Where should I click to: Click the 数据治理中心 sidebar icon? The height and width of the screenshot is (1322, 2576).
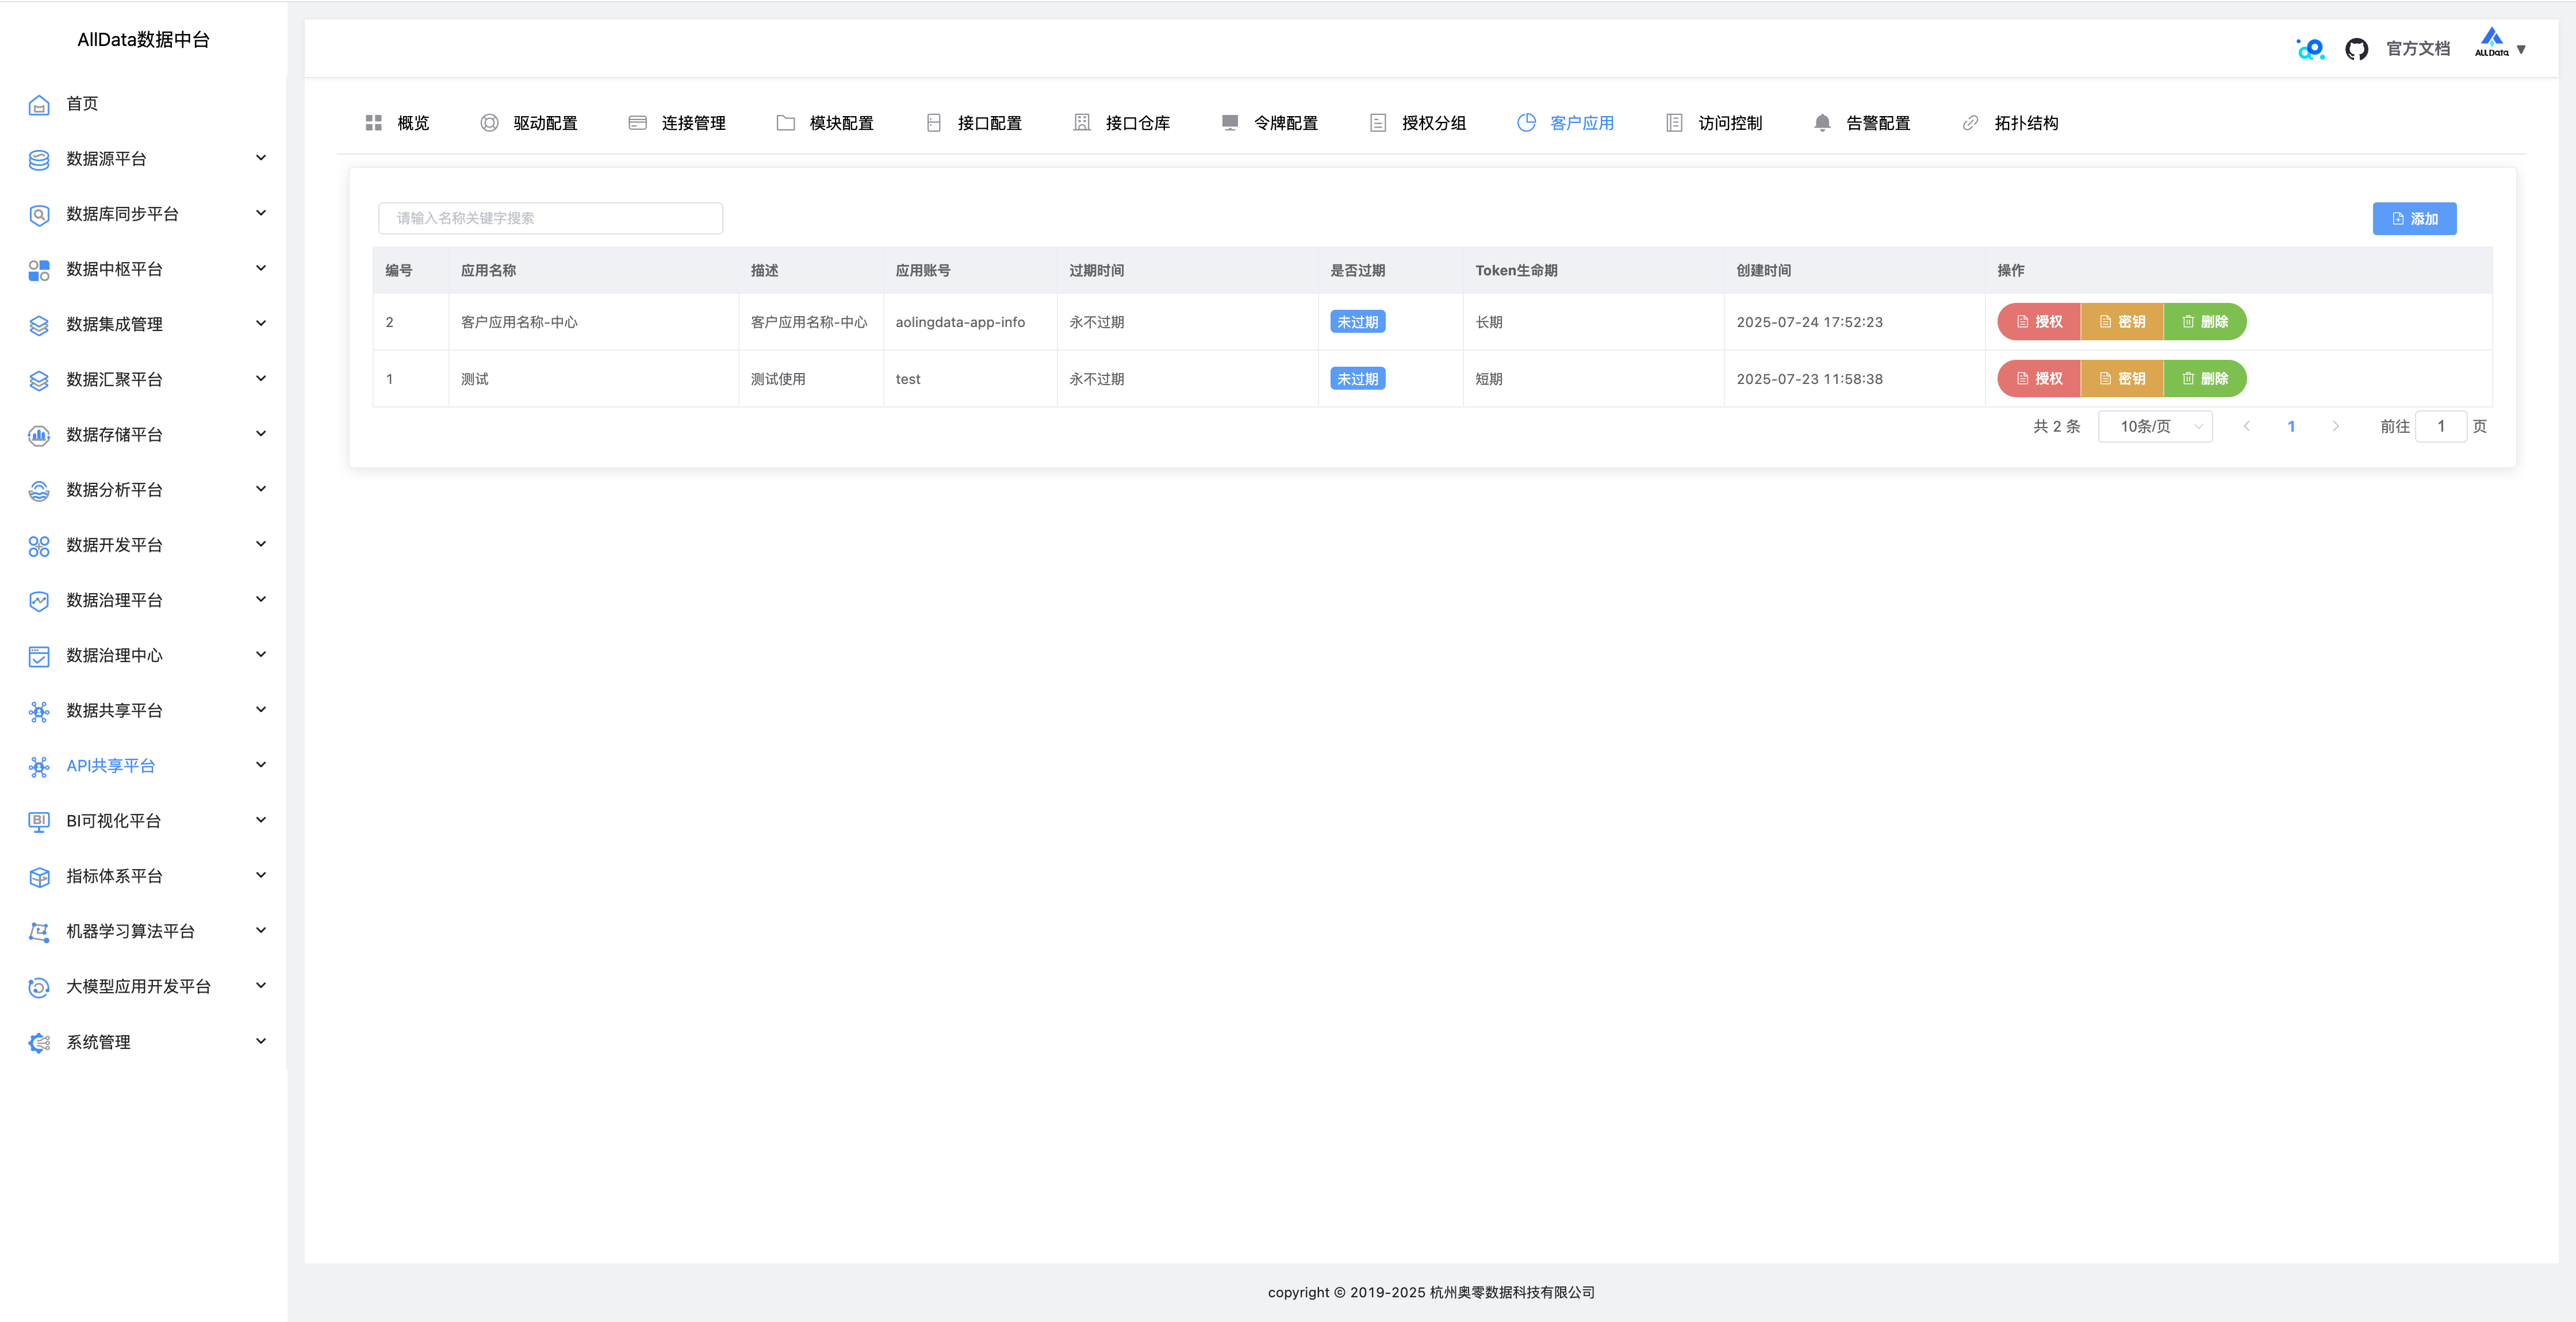[39, 656]
